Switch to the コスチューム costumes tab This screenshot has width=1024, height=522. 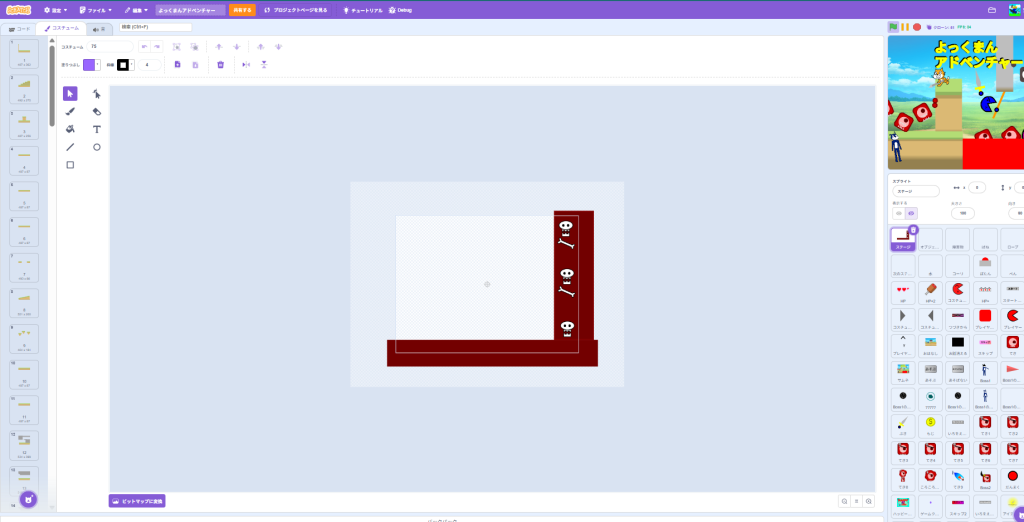pos(61,29)
